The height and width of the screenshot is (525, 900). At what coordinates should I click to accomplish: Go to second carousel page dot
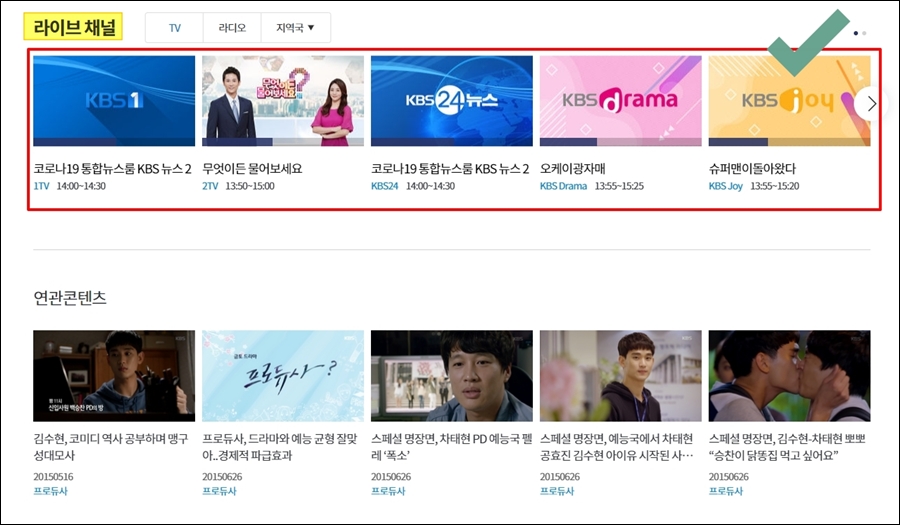click(864, 33)
